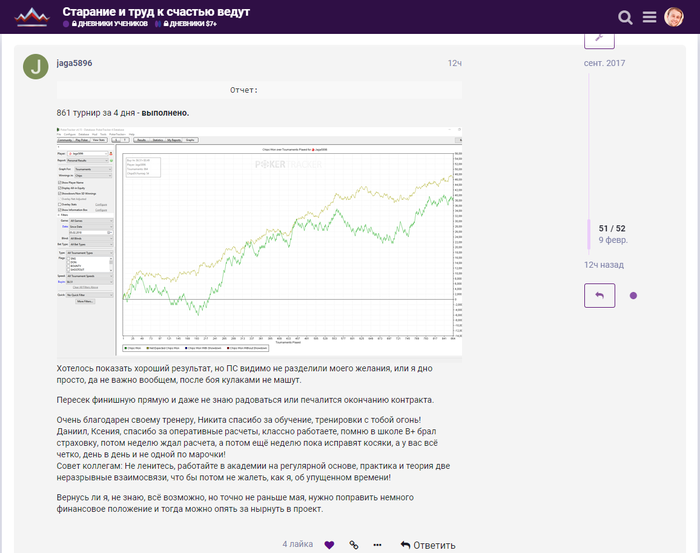
Task: Open the jaga5896 username link
Action: click(x=74, y=63)
